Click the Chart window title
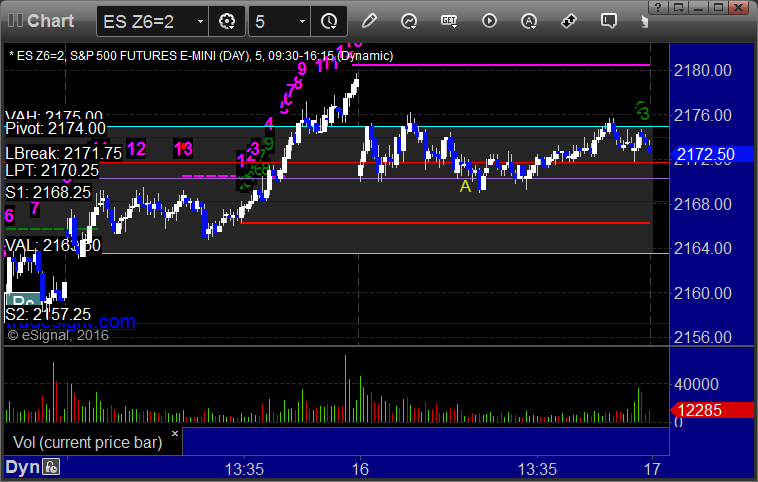758x482 pixels. (50, 21)
